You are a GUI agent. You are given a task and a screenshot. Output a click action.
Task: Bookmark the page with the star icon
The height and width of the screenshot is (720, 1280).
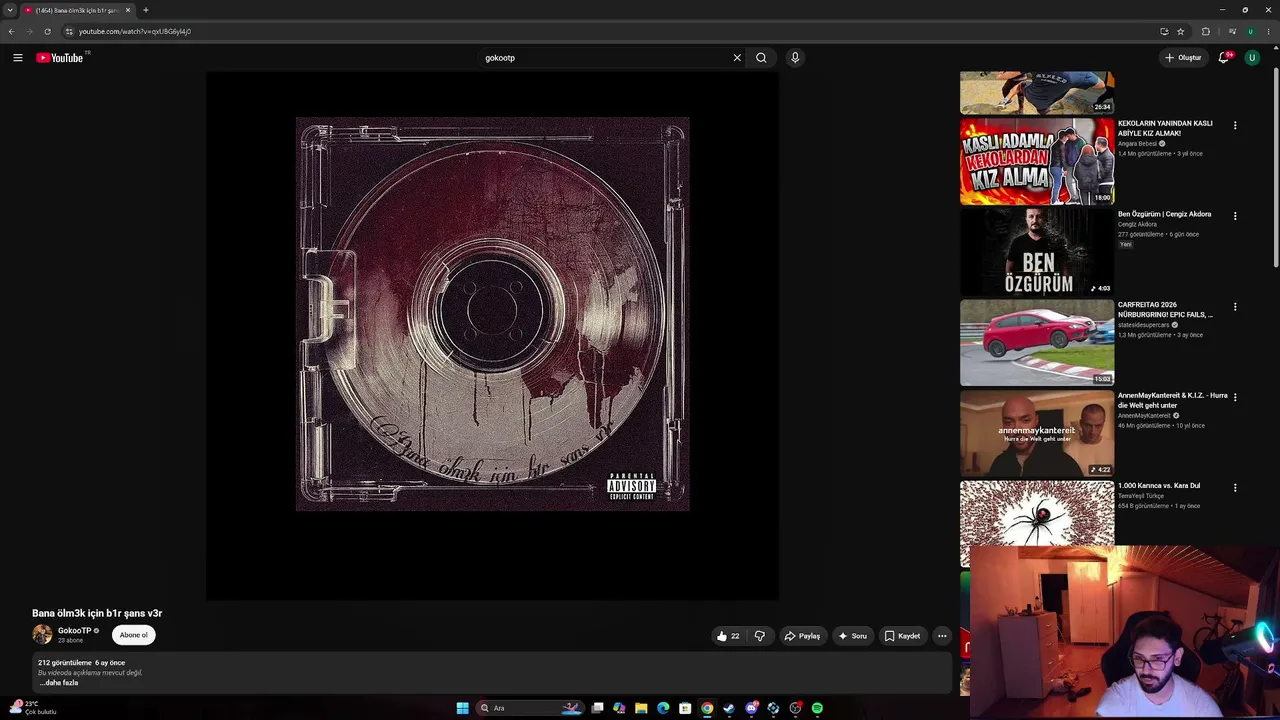point(1180,31)
